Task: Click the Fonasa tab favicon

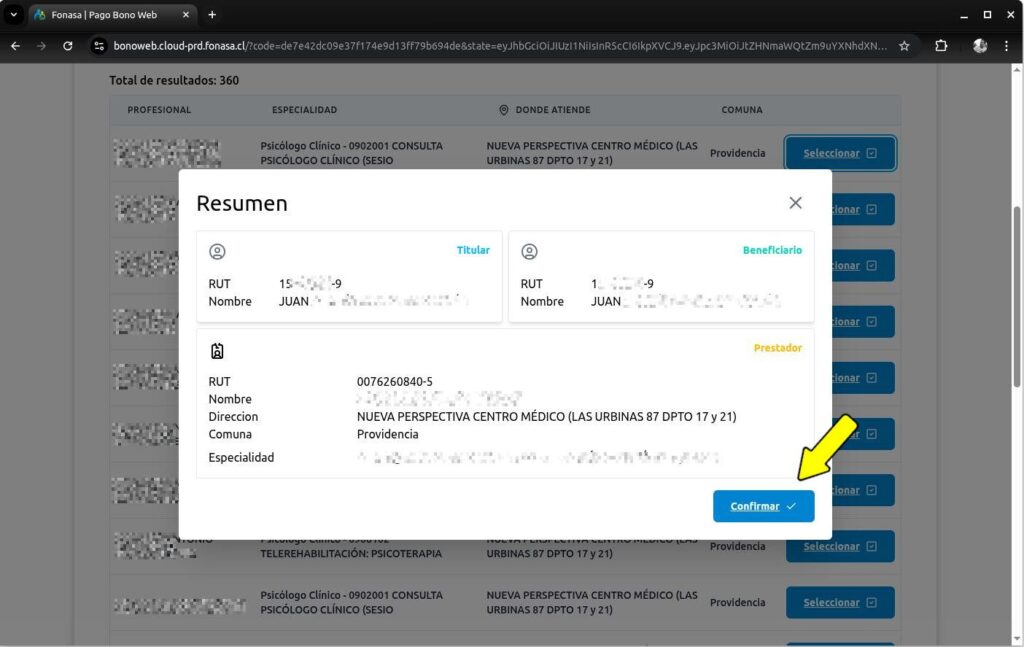Action: (40, 14)
